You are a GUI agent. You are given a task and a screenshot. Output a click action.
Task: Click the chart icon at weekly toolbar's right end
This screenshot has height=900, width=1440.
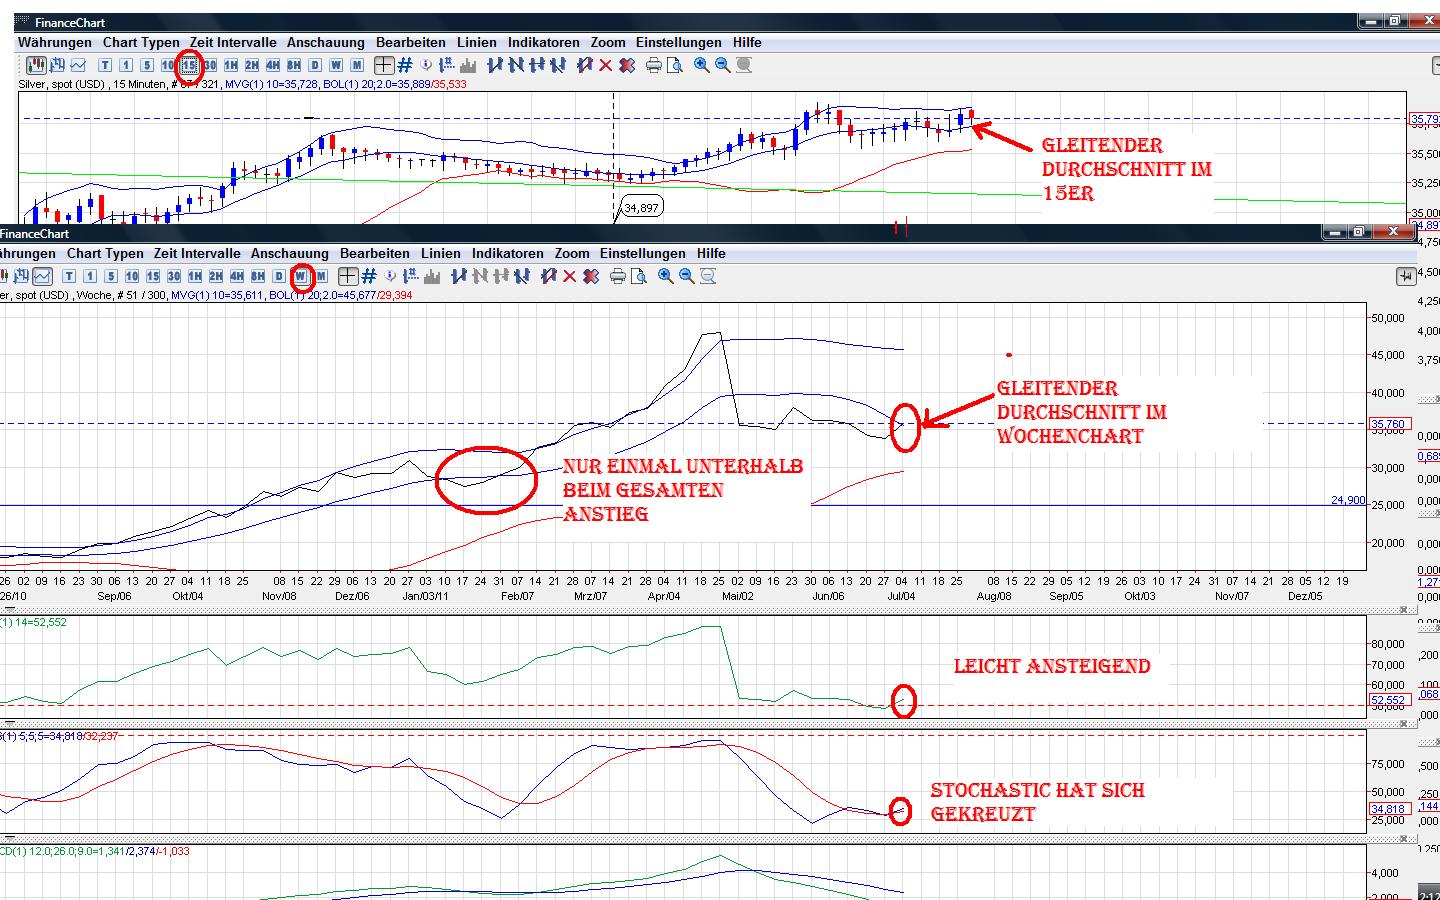click(x=1406, y=276)
